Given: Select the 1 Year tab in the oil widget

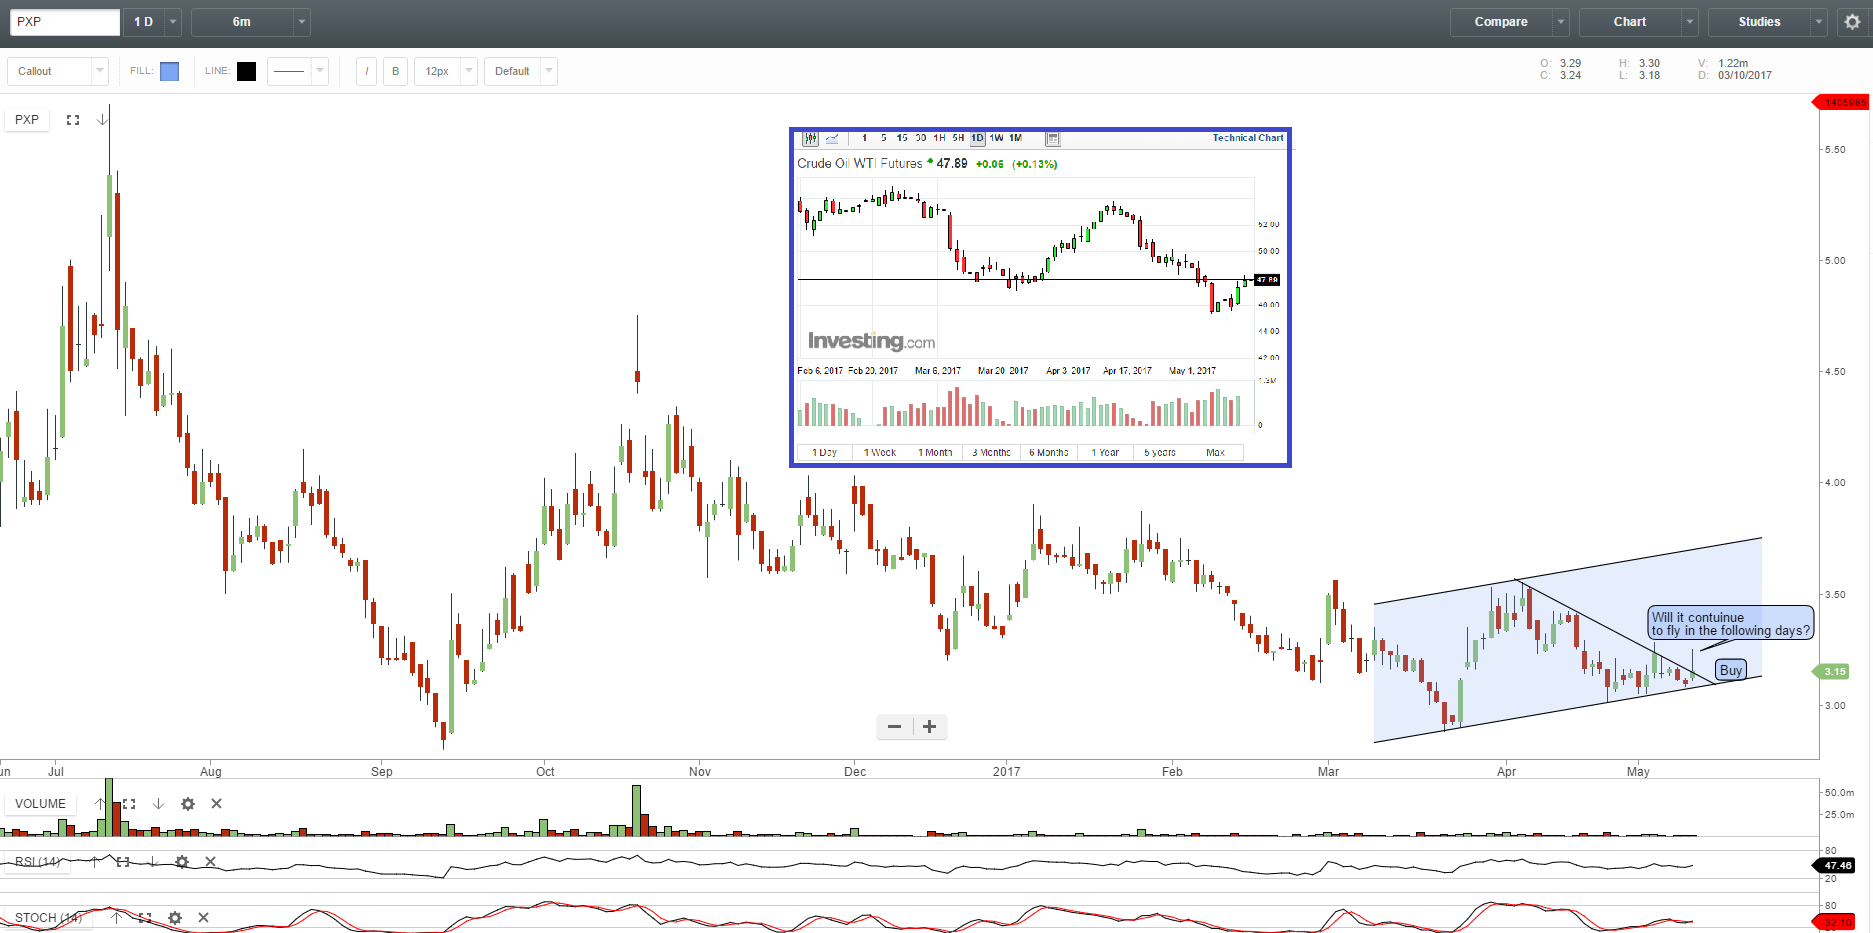Looking at the screenshot, I should (1105, 452).
